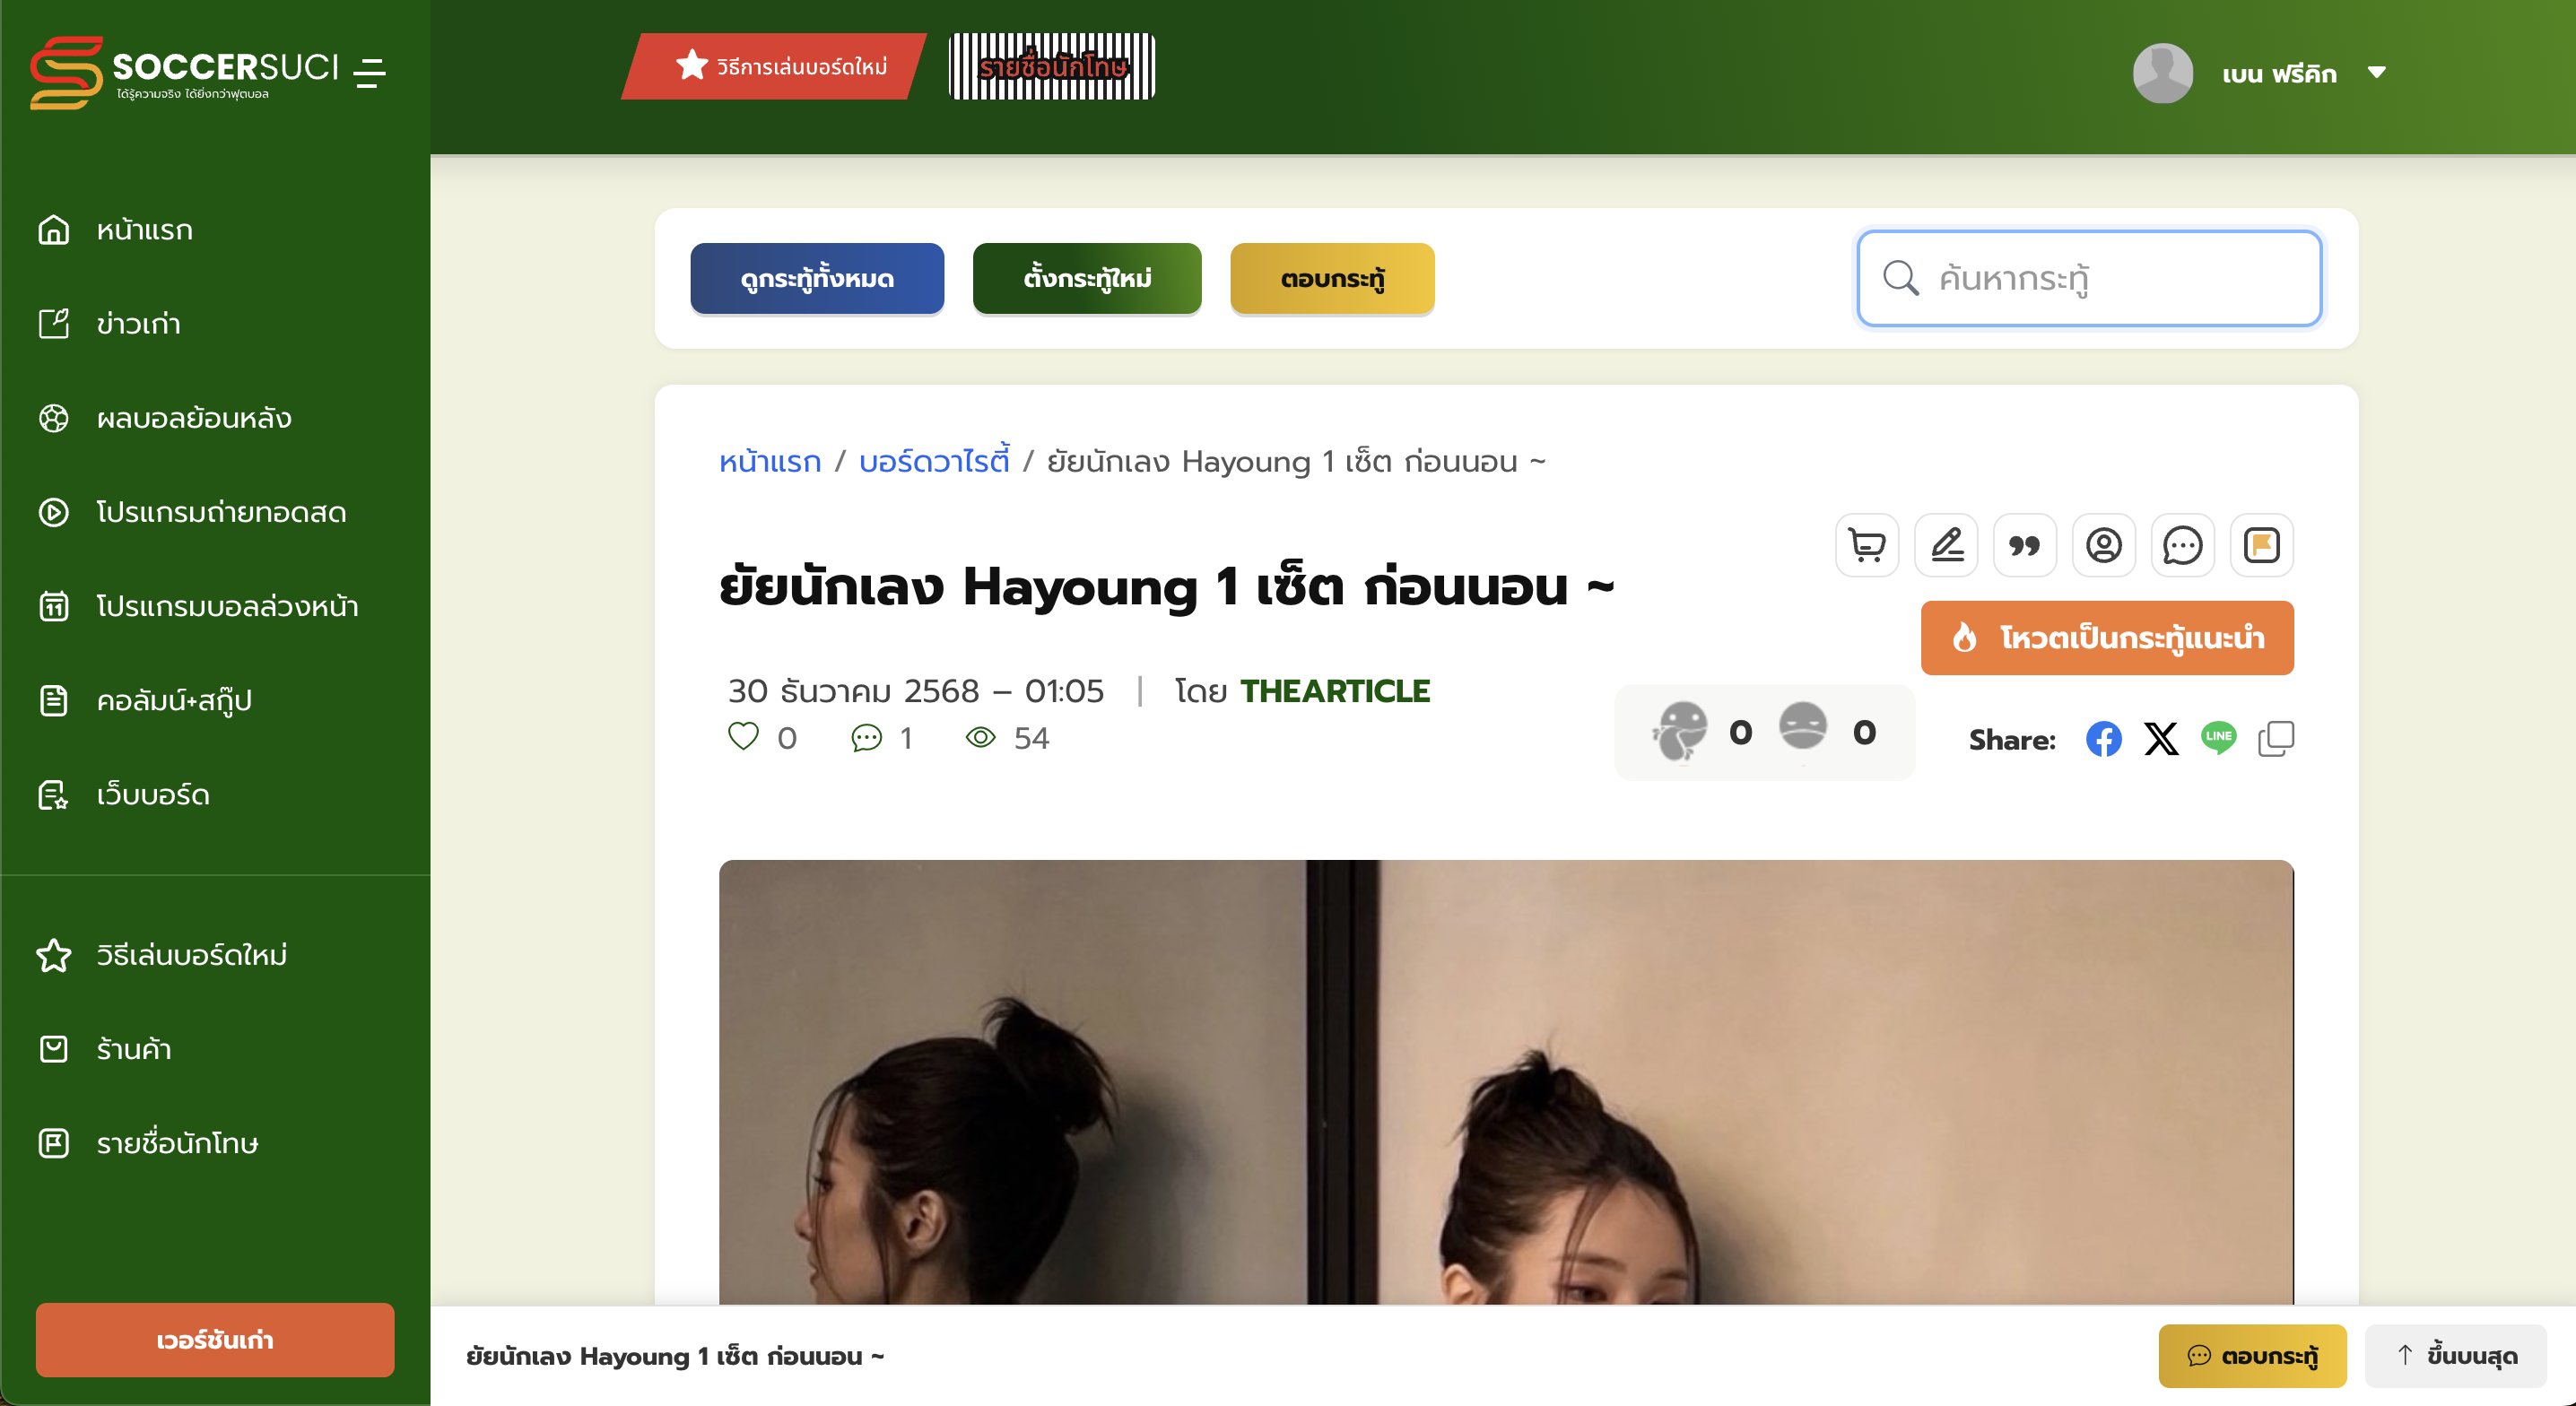Screen dimensions: 2576x1406
Task: Toggle the heart like on post
Action: click(743, 737)
